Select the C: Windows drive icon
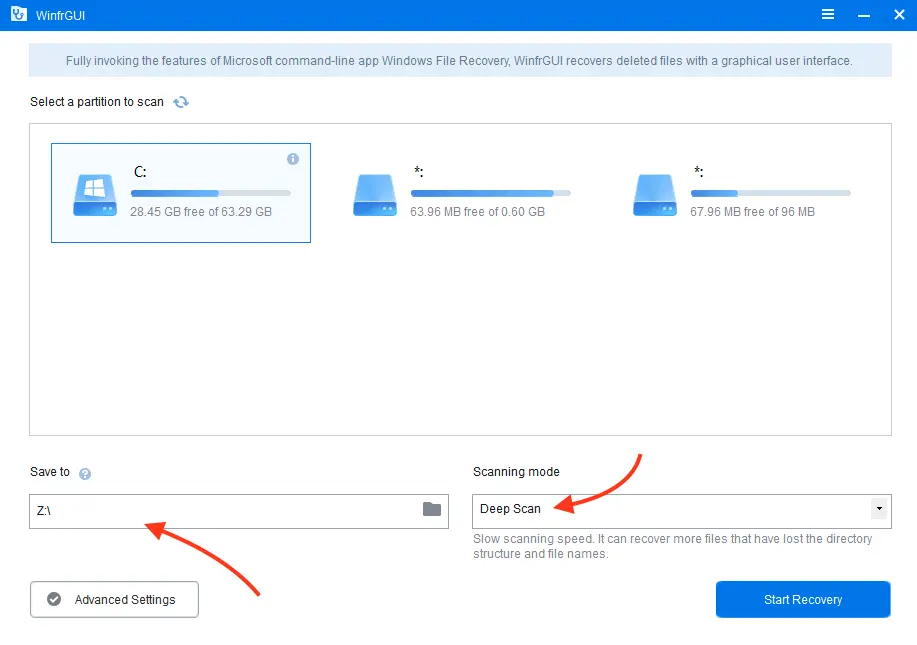917x645 pixels. click(94, 194)
